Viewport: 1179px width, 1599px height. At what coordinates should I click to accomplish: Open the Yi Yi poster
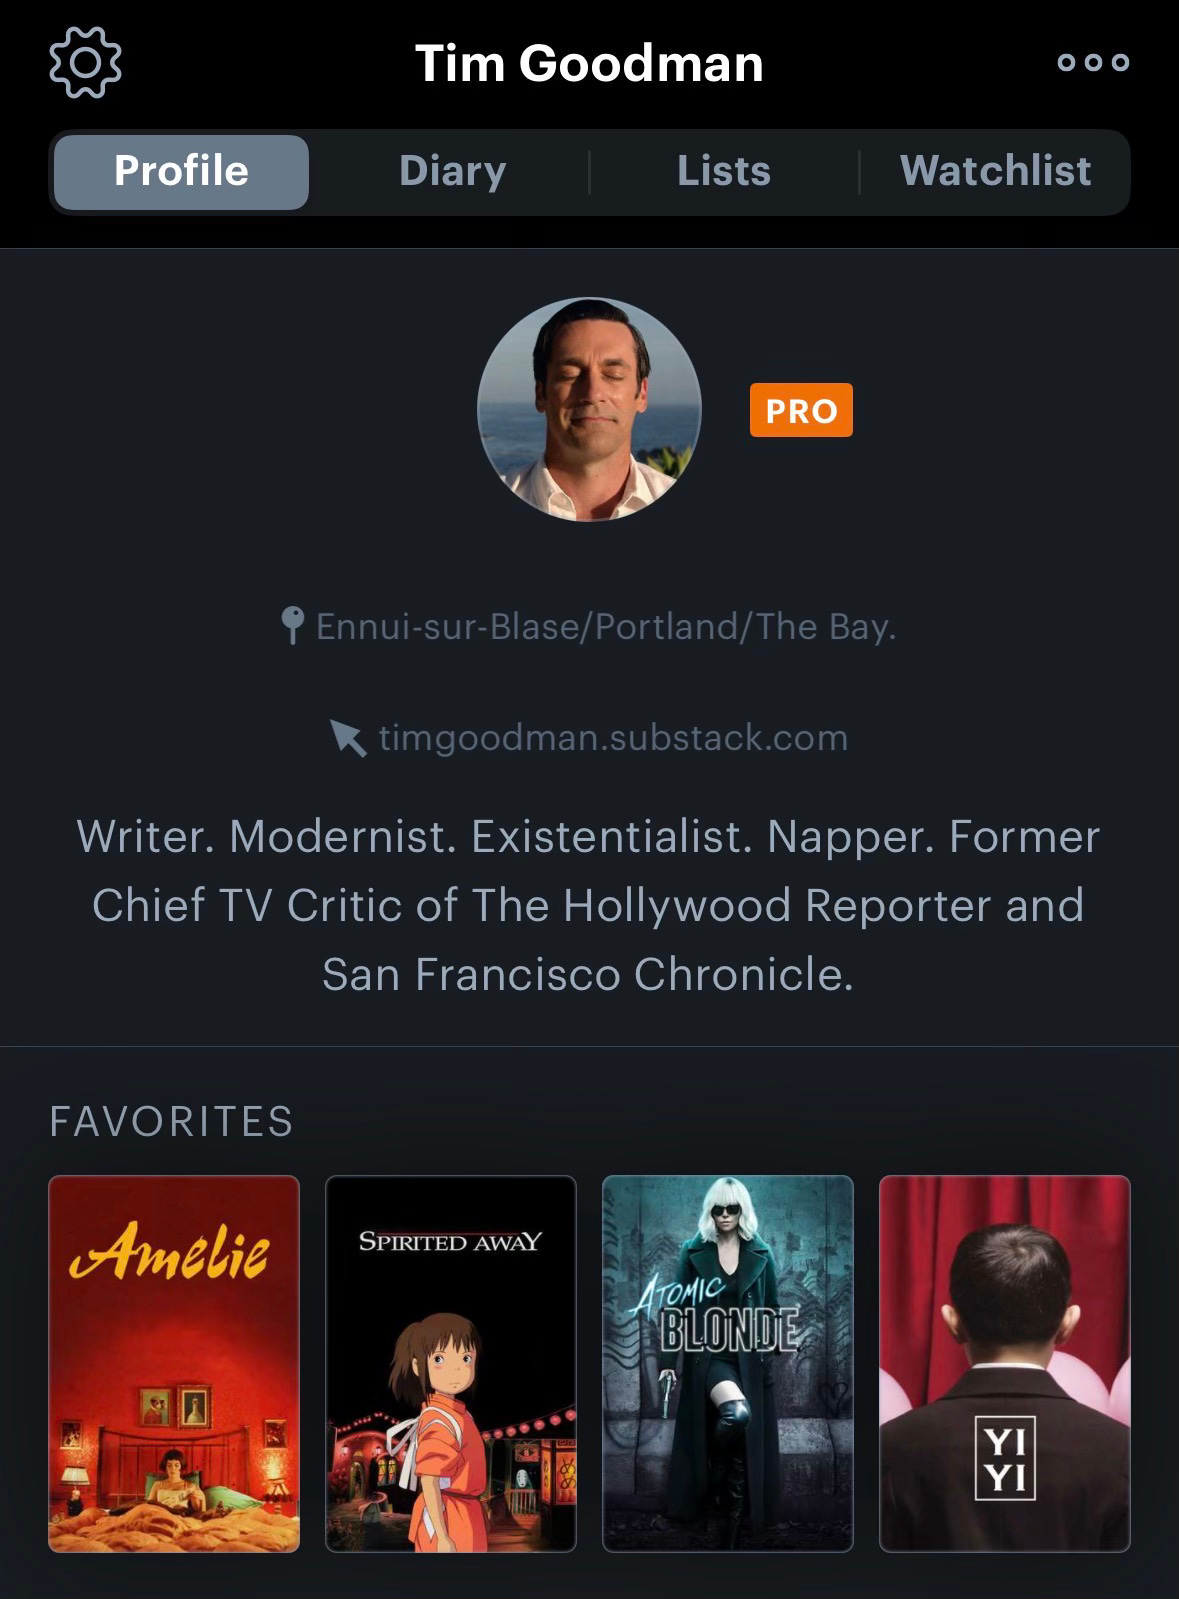pyautogui.click(x=1005, y=1364)
